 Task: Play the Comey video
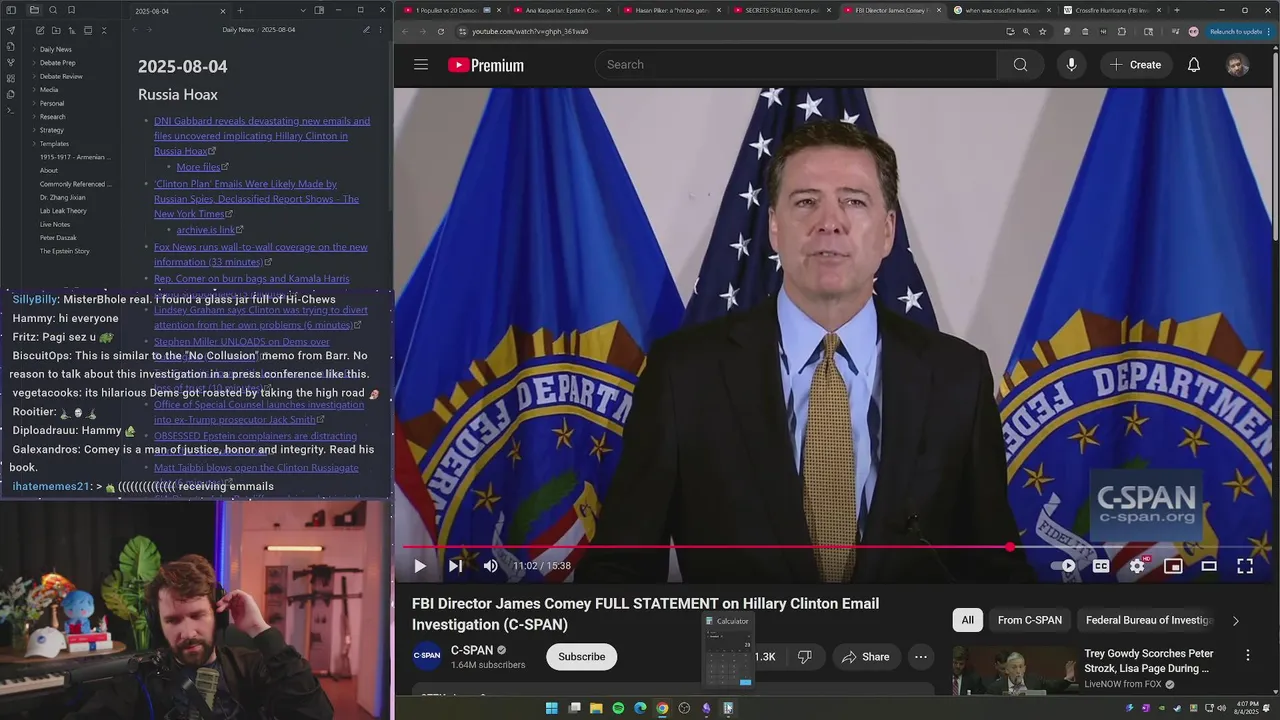point(420,566)
